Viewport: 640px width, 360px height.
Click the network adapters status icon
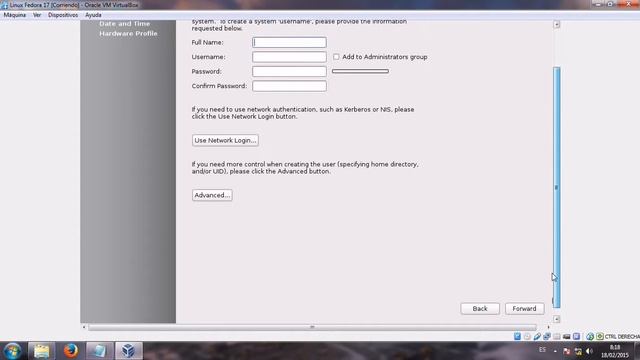point(547,336)
